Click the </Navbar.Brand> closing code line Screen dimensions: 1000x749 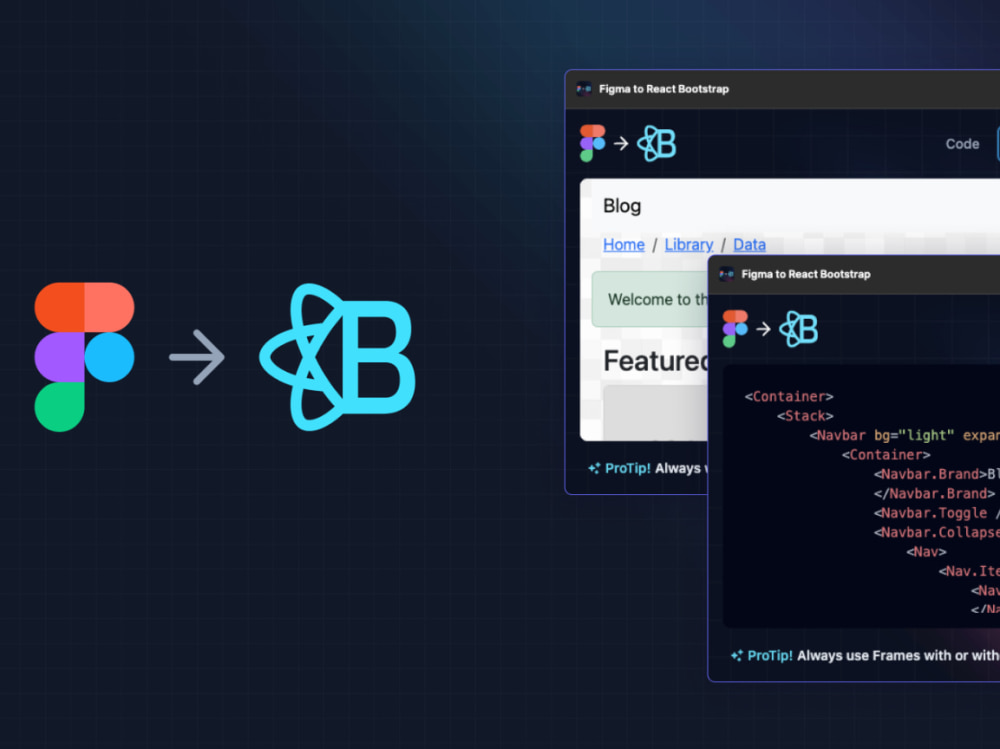(x=934, y=494)
